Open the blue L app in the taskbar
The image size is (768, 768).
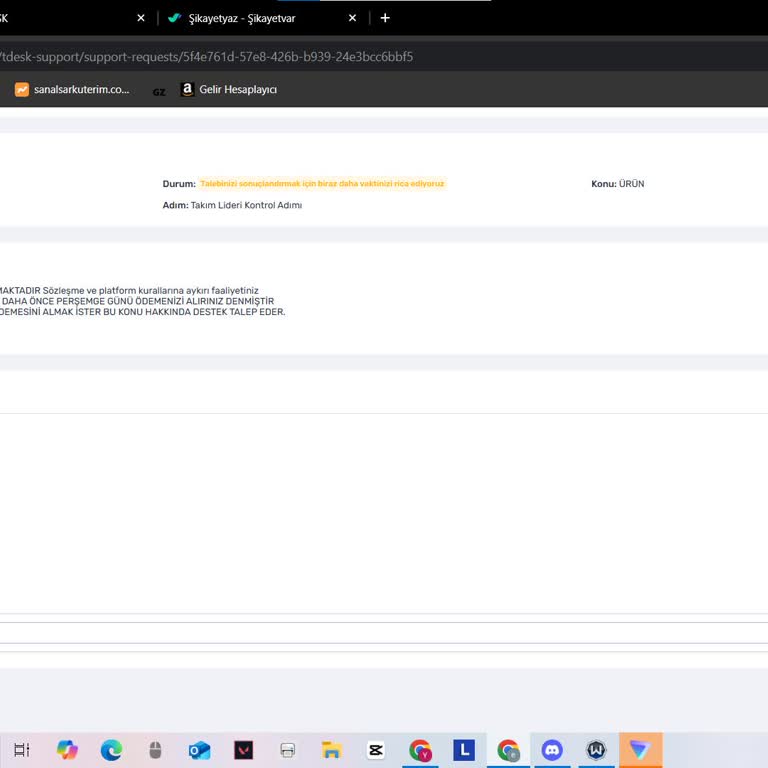(x=464, y=750)
